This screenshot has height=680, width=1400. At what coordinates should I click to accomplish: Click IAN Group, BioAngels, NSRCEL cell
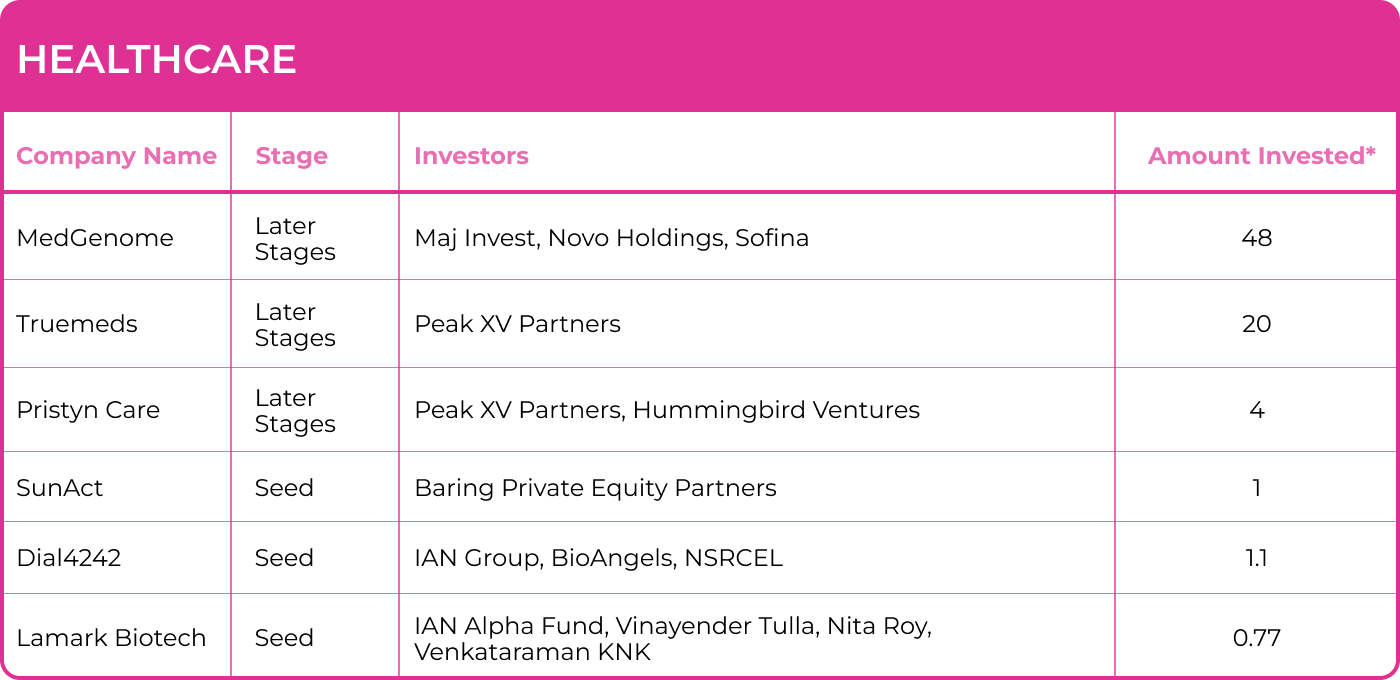tap(598, 558)
